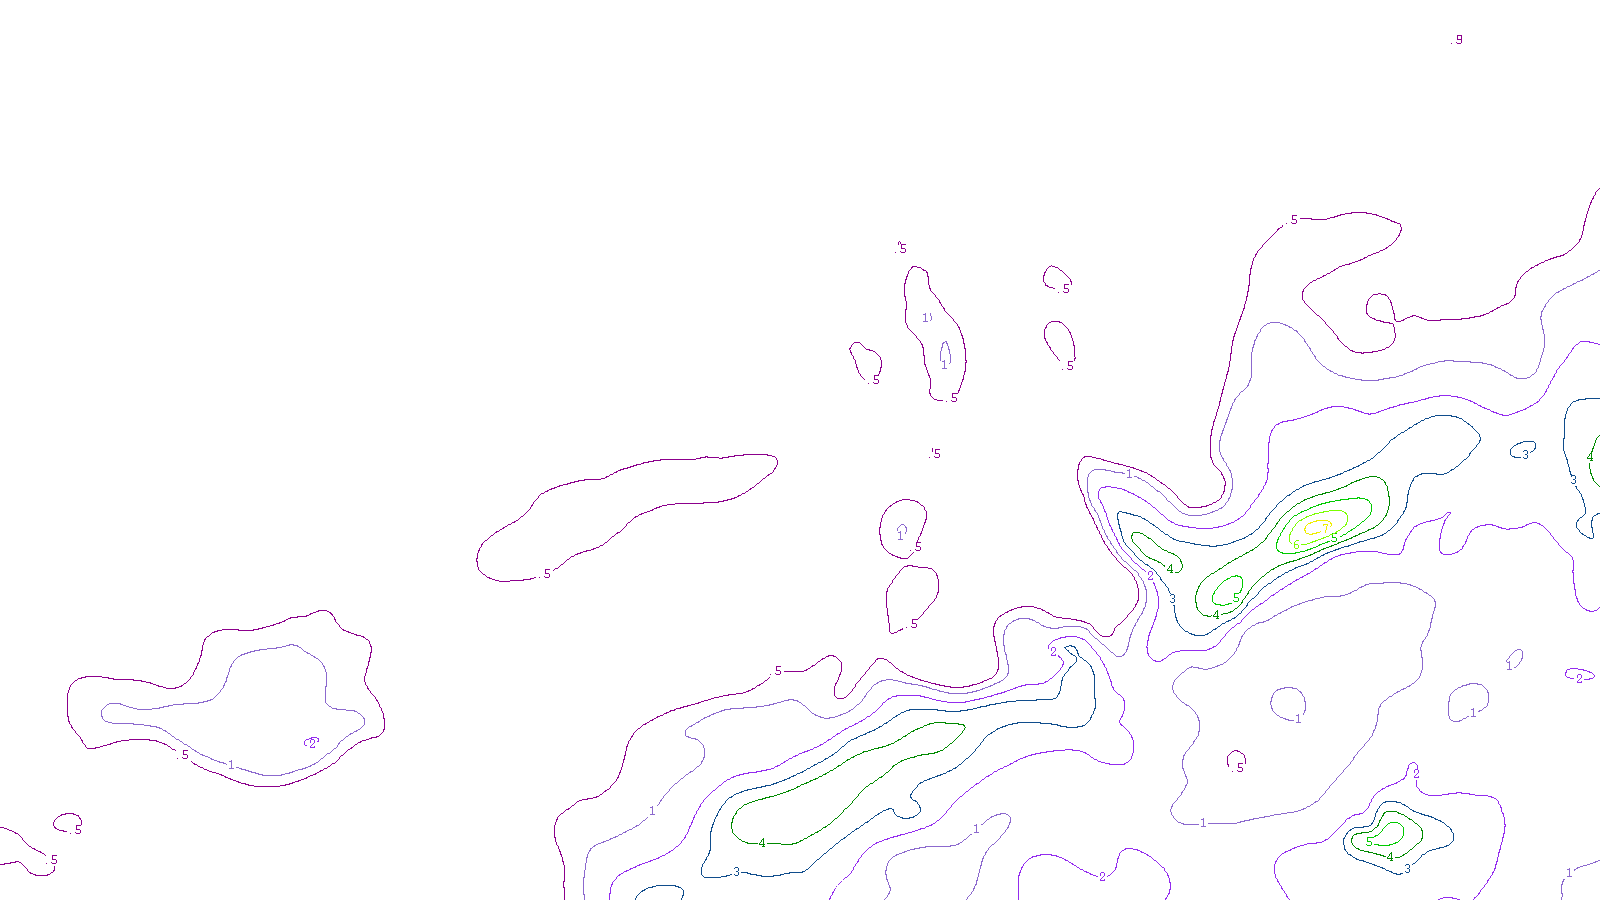Click the yellow '7' peak contour label

pos(1325,528)
